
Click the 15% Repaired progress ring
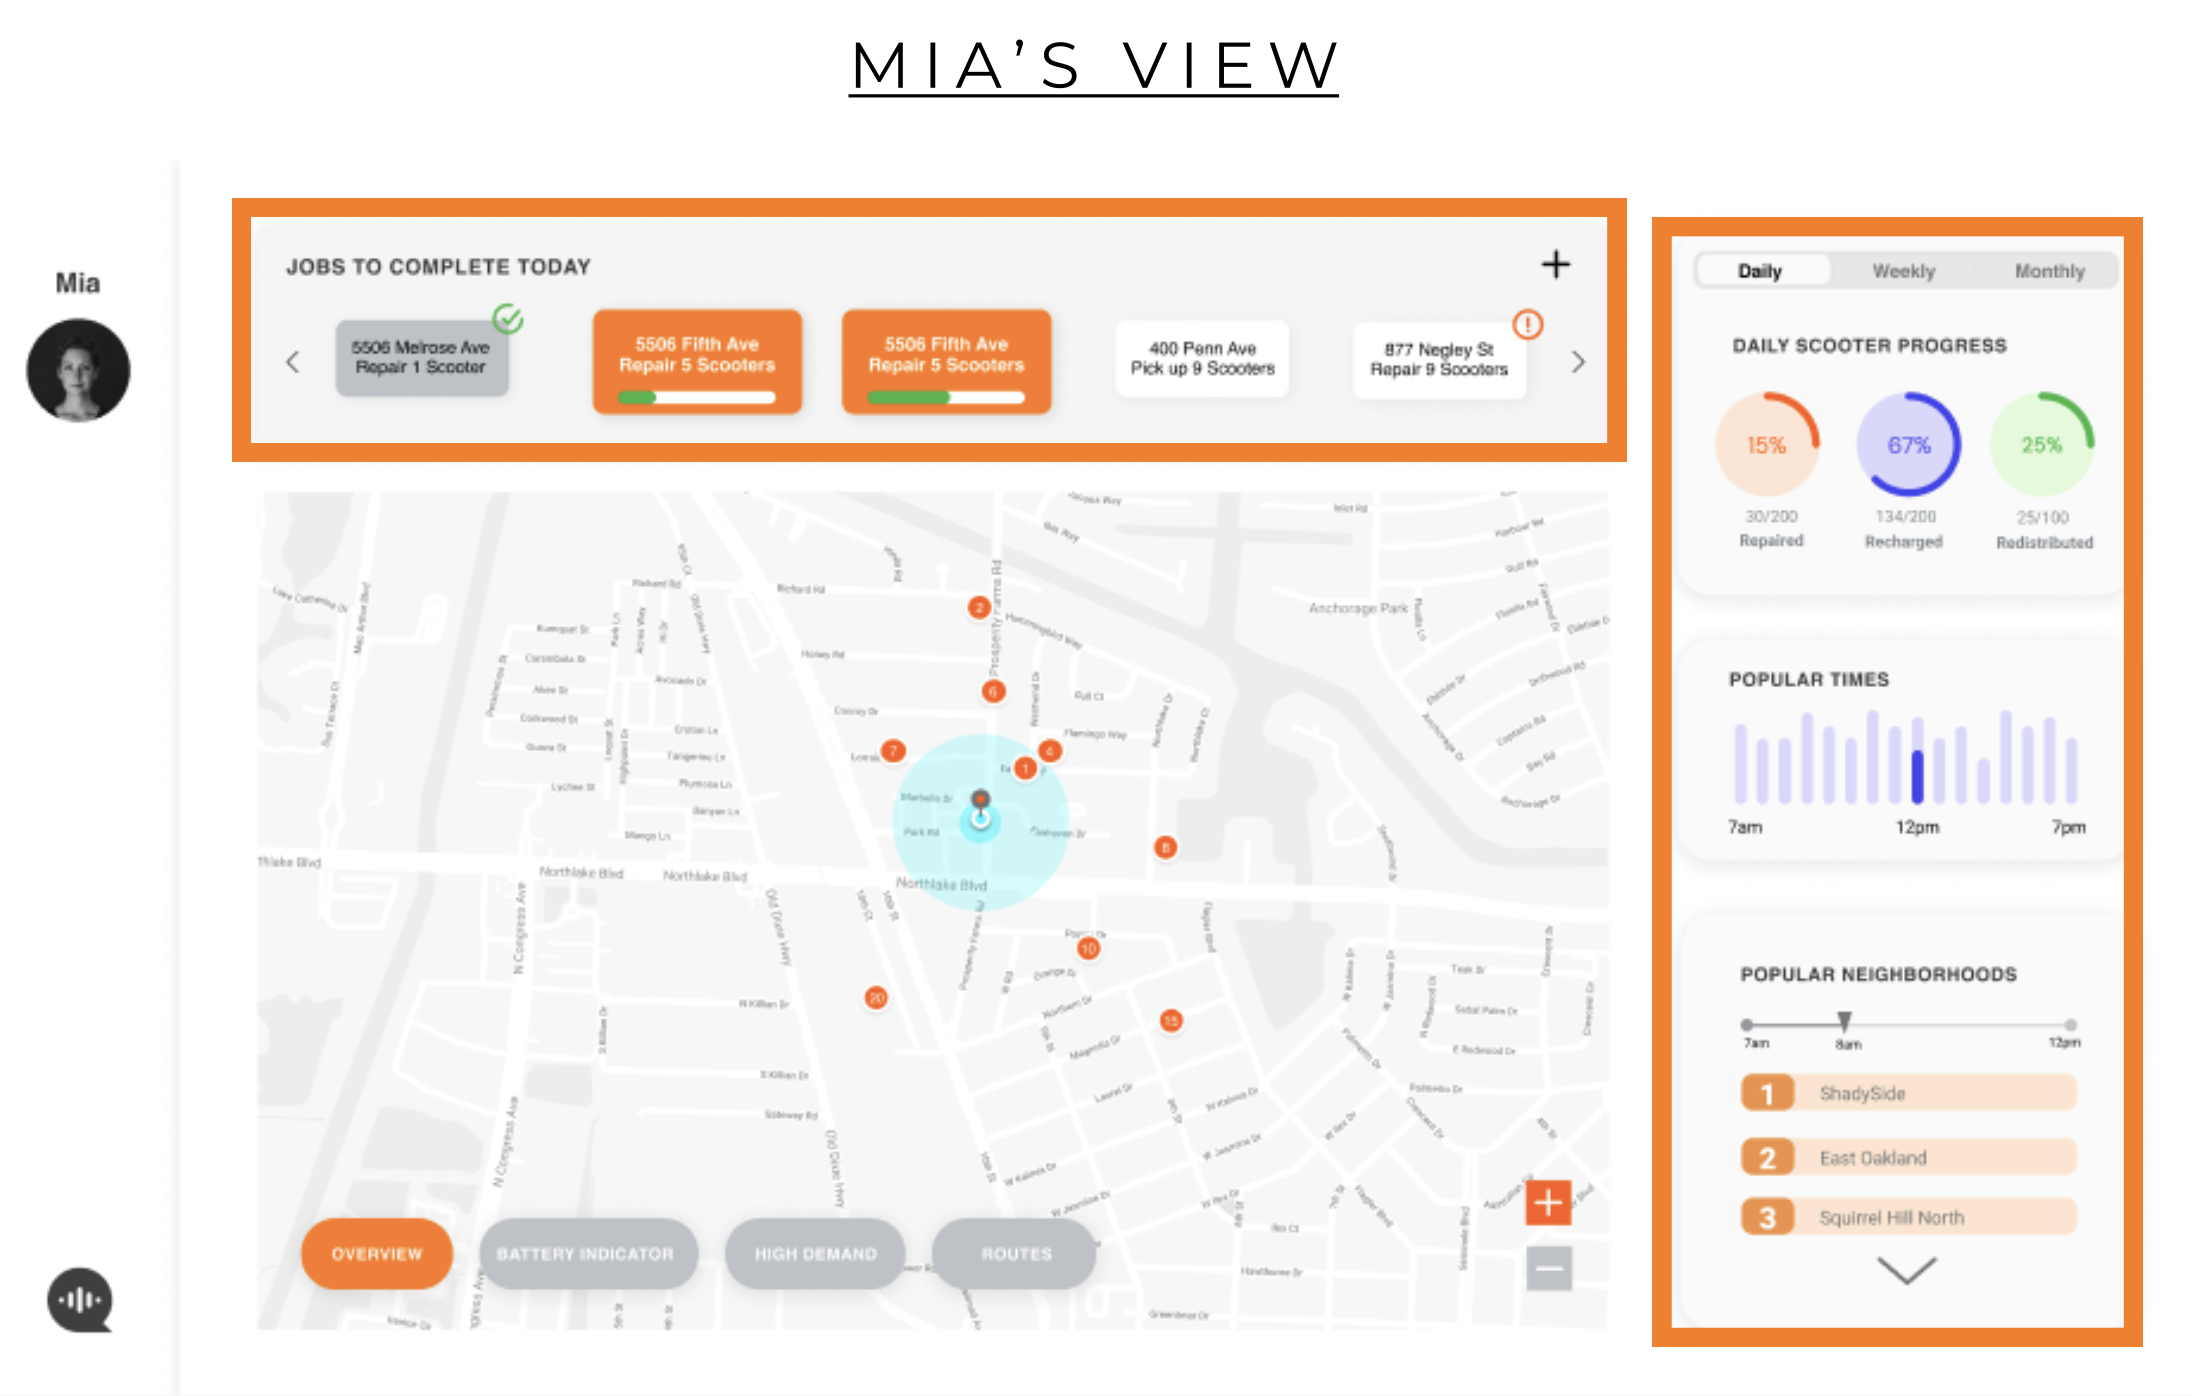click(x=1767, y=444)
